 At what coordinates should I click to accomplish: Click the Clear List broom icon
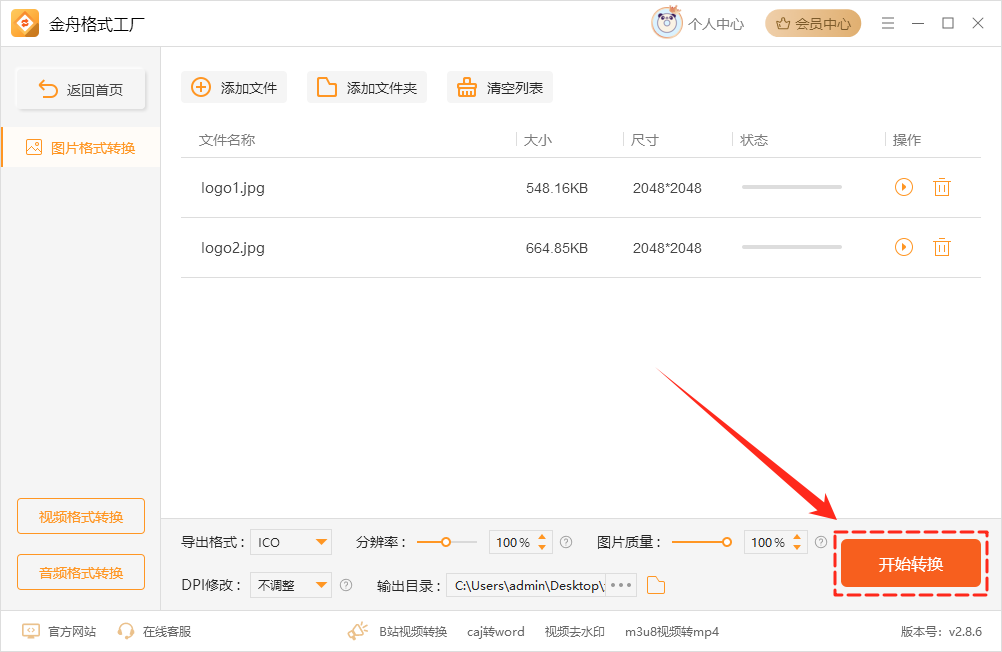pos(466,87)
